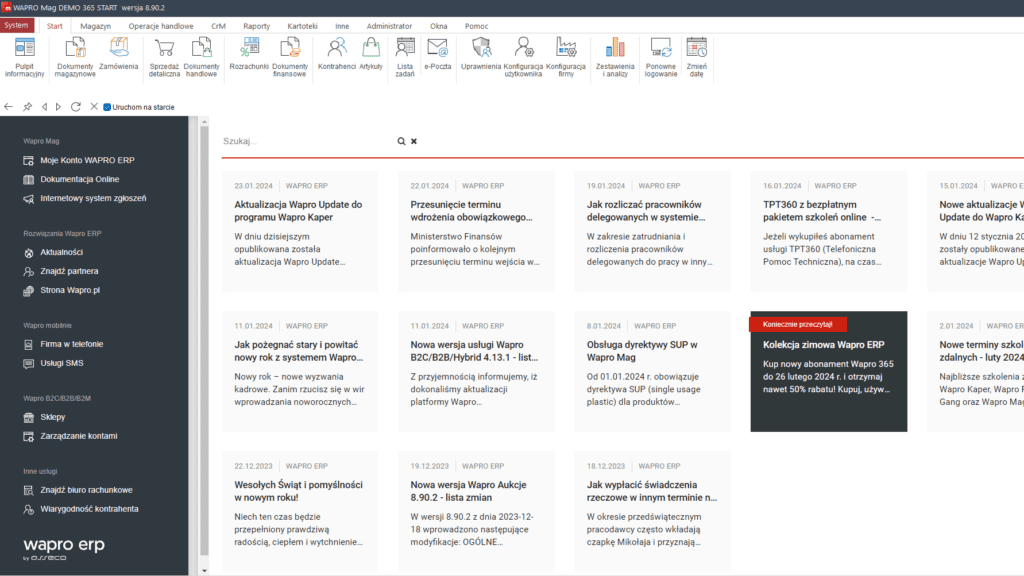Open the System menu
Screen dimensions: 1024x576
pos(17,25)
